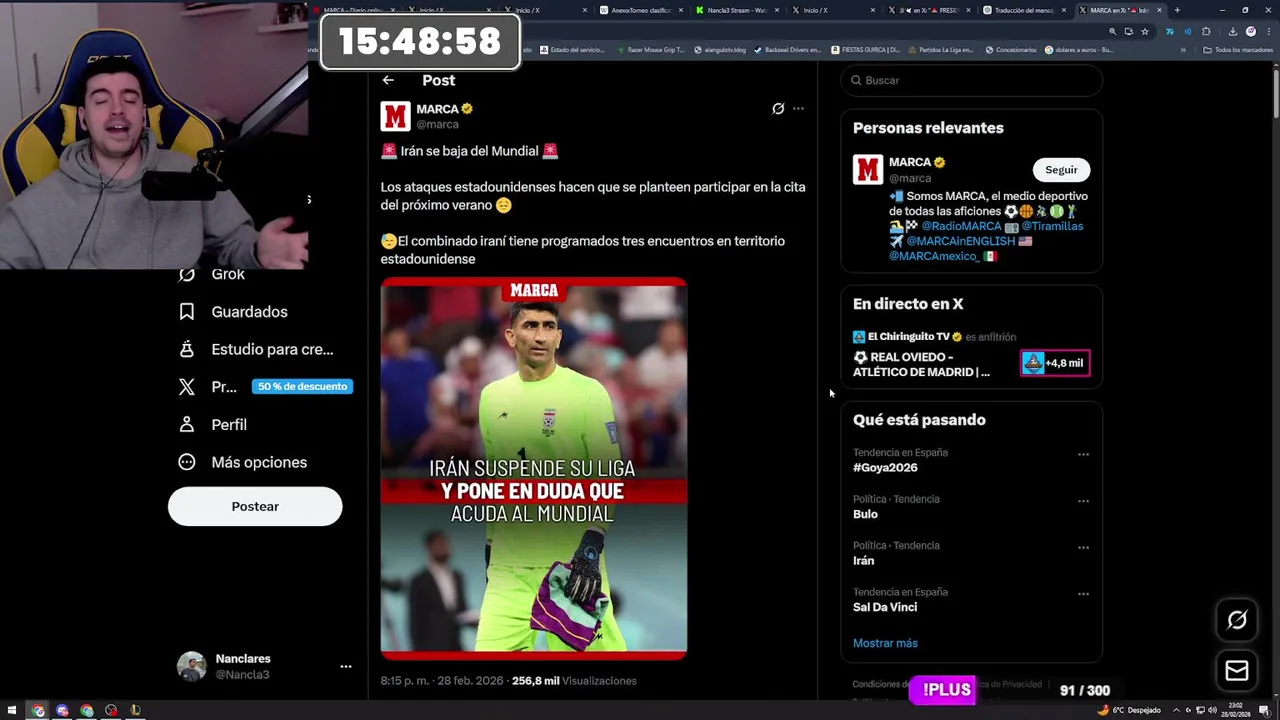Open options for the Irán trend

(x=1083, y=547)
